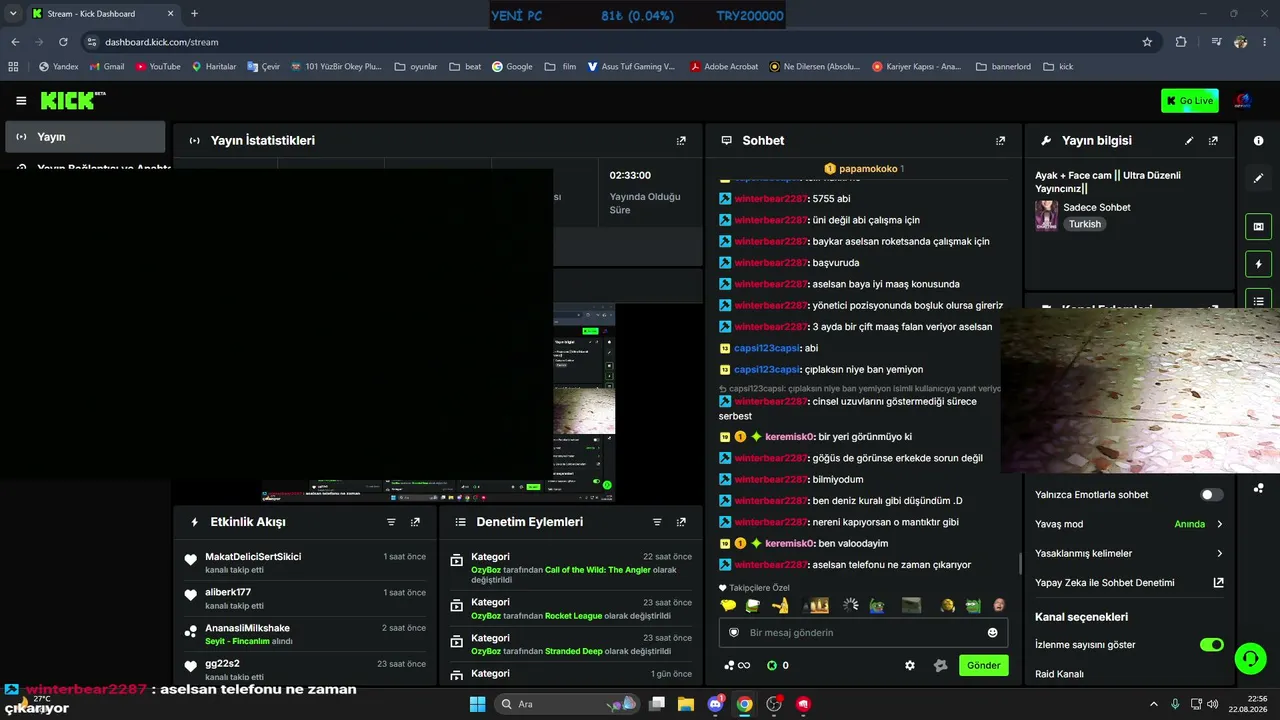Filter the Denetim Eylemleri list

click(x=657, y=522)
